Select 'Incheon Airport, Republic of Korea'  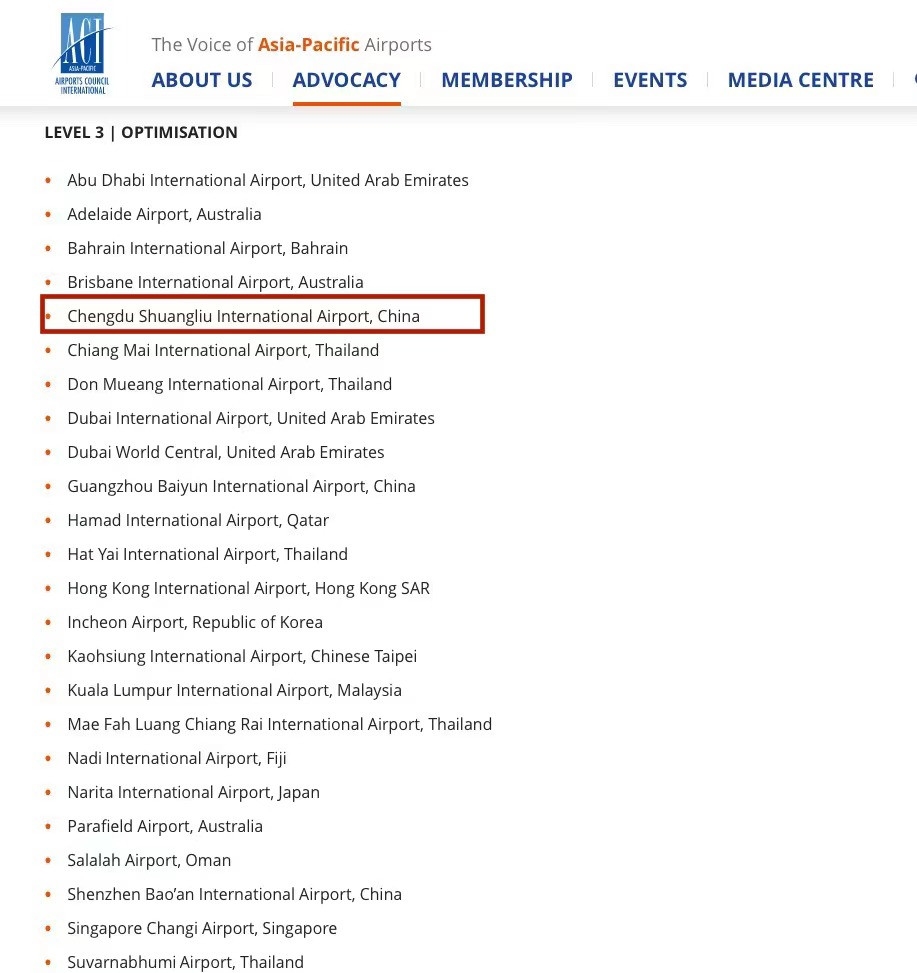[195, 622]
